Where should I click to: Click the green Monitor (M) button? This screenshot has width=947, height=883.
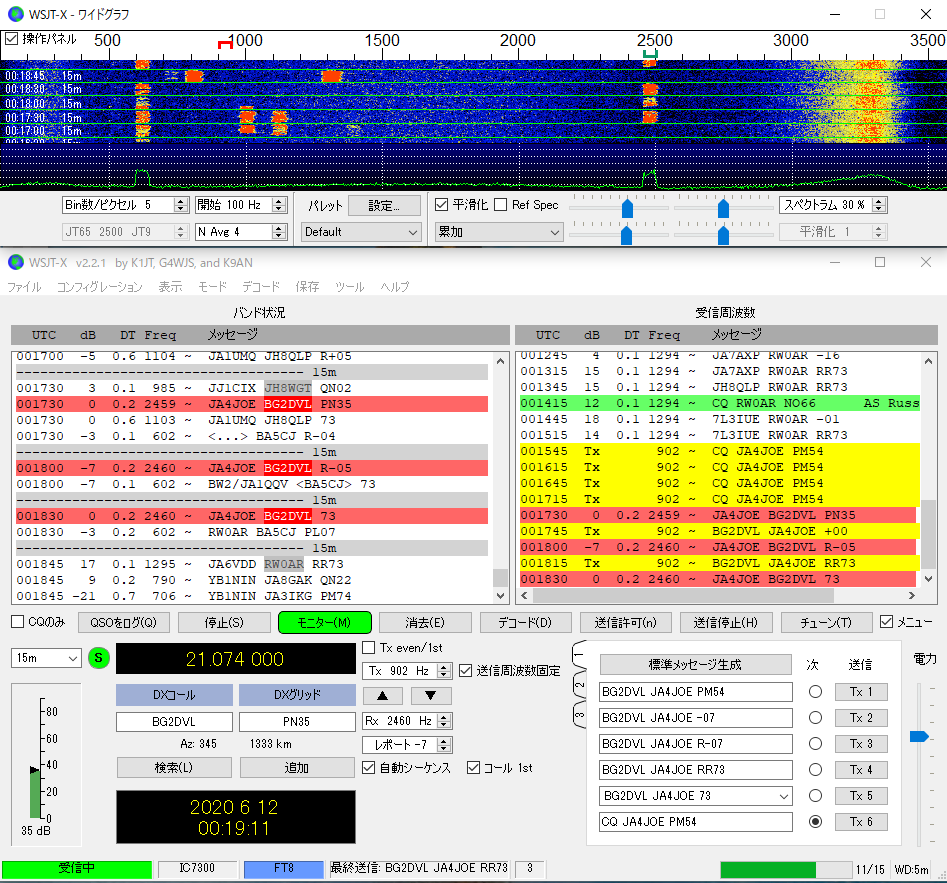point(324,623)
